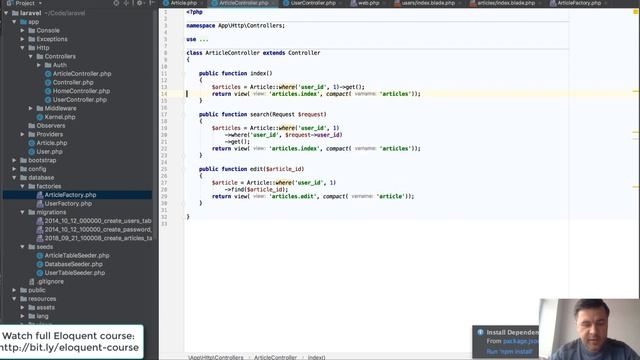Expand the bootstrap folder
640x360 pixels.
[x=14, y=160]
